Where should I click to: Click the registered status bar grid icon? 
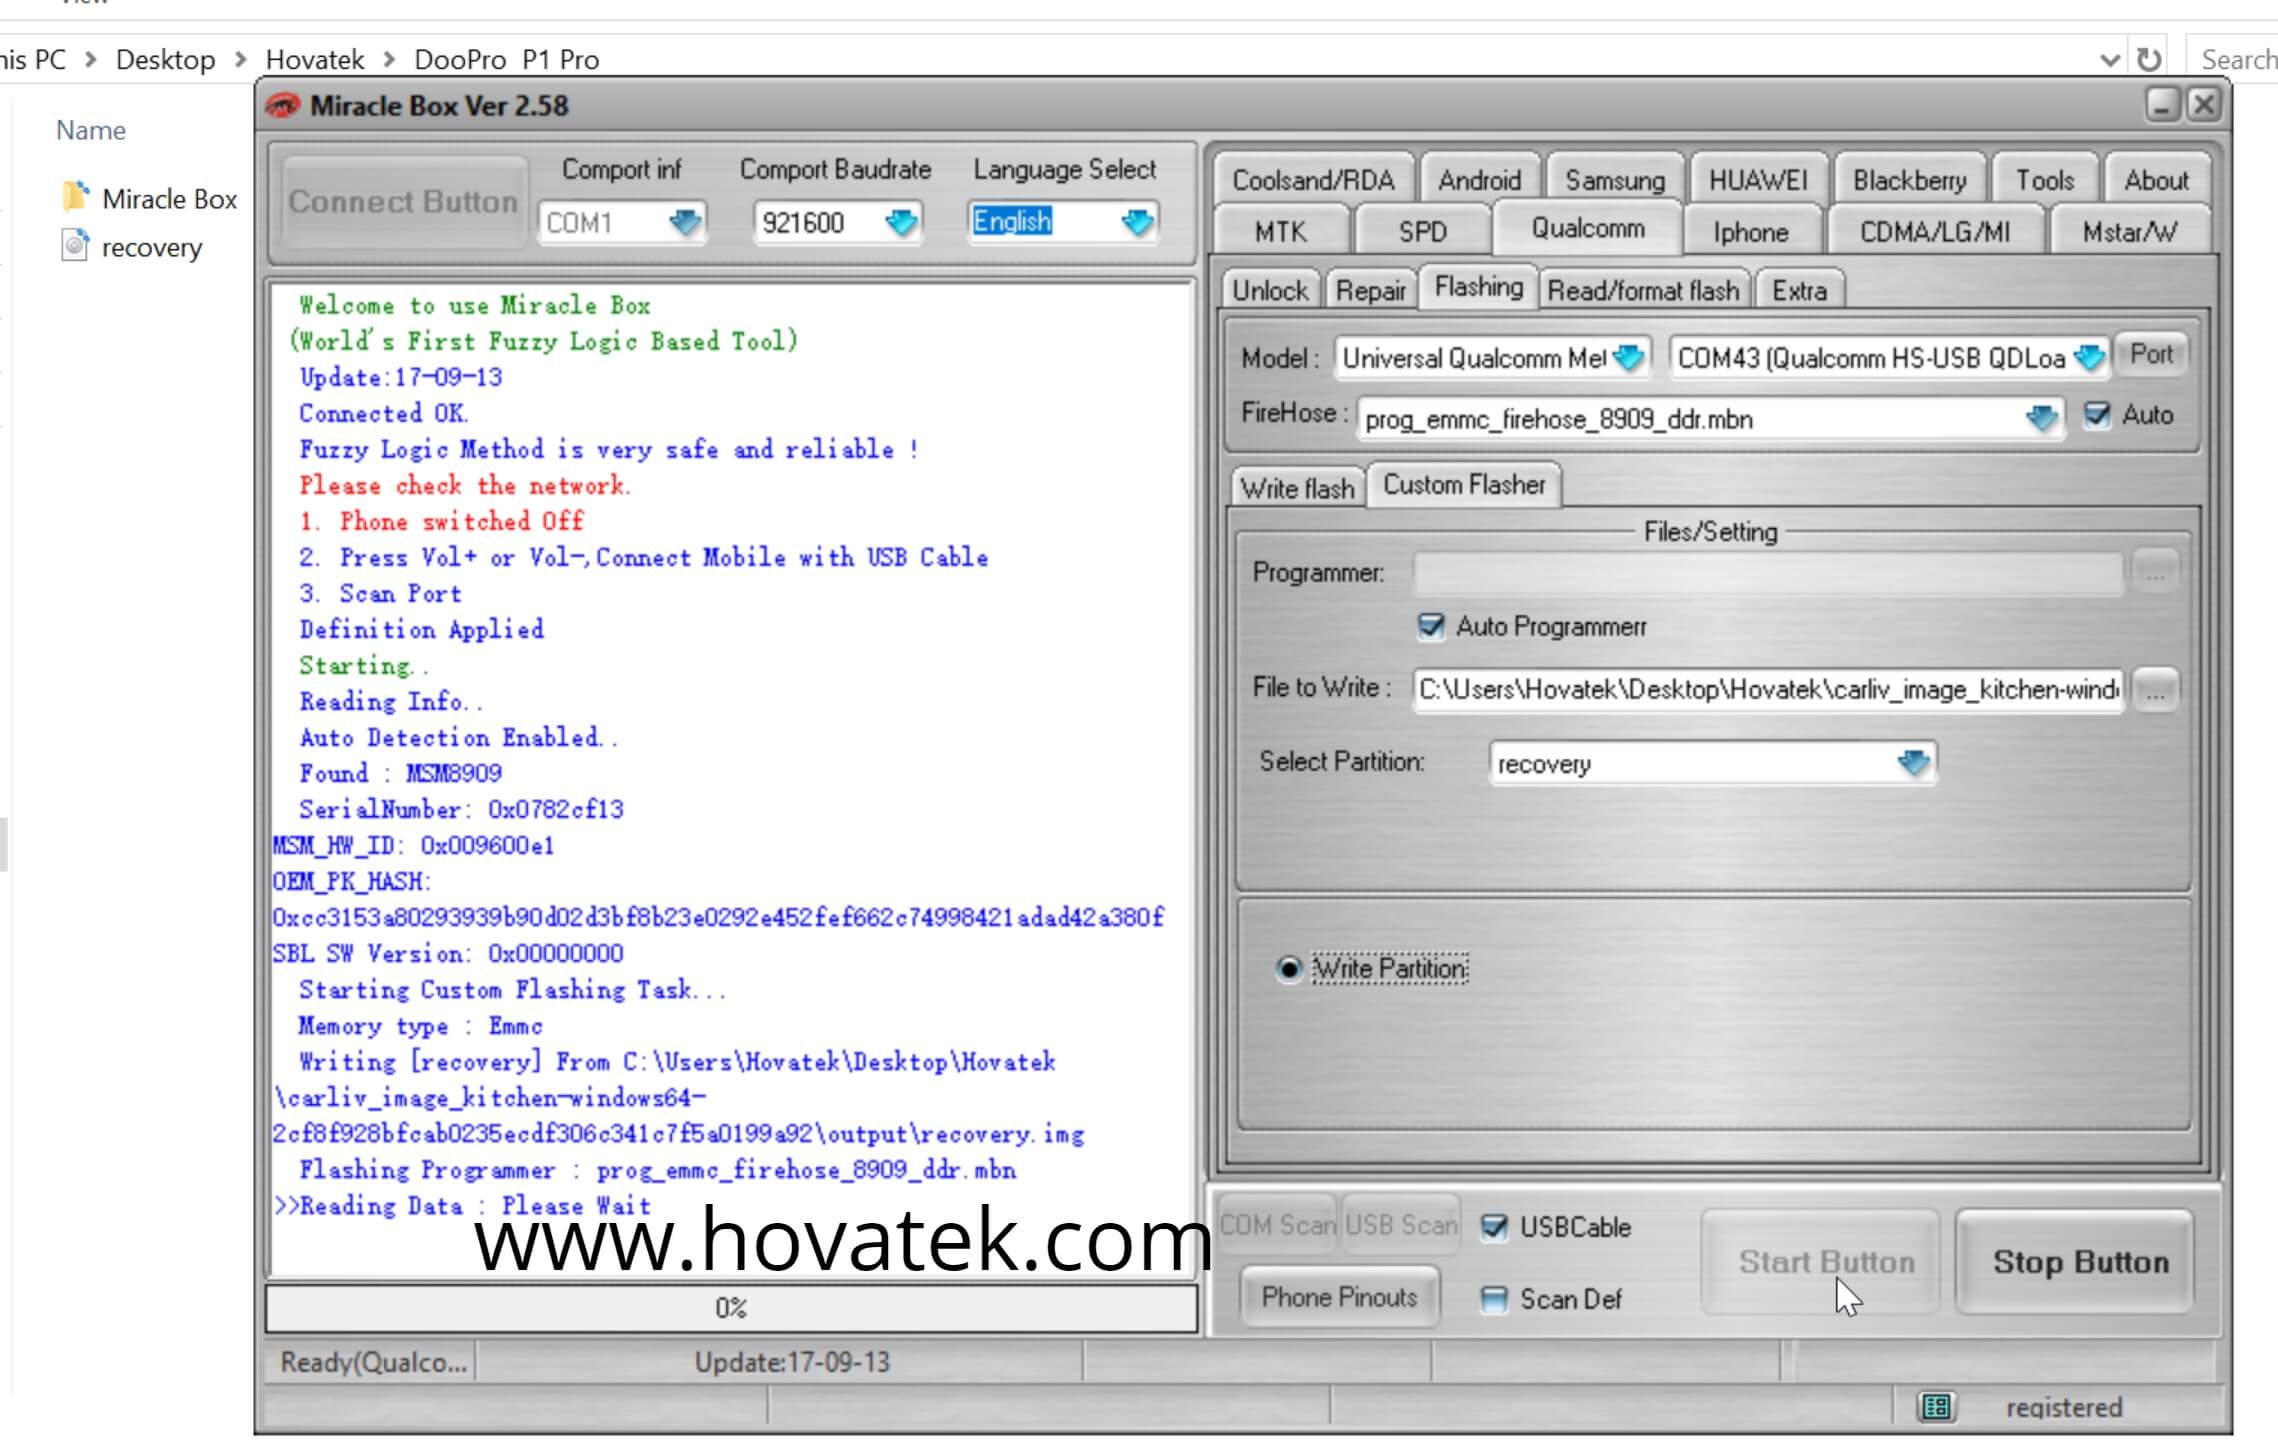pos(1936,1407)
